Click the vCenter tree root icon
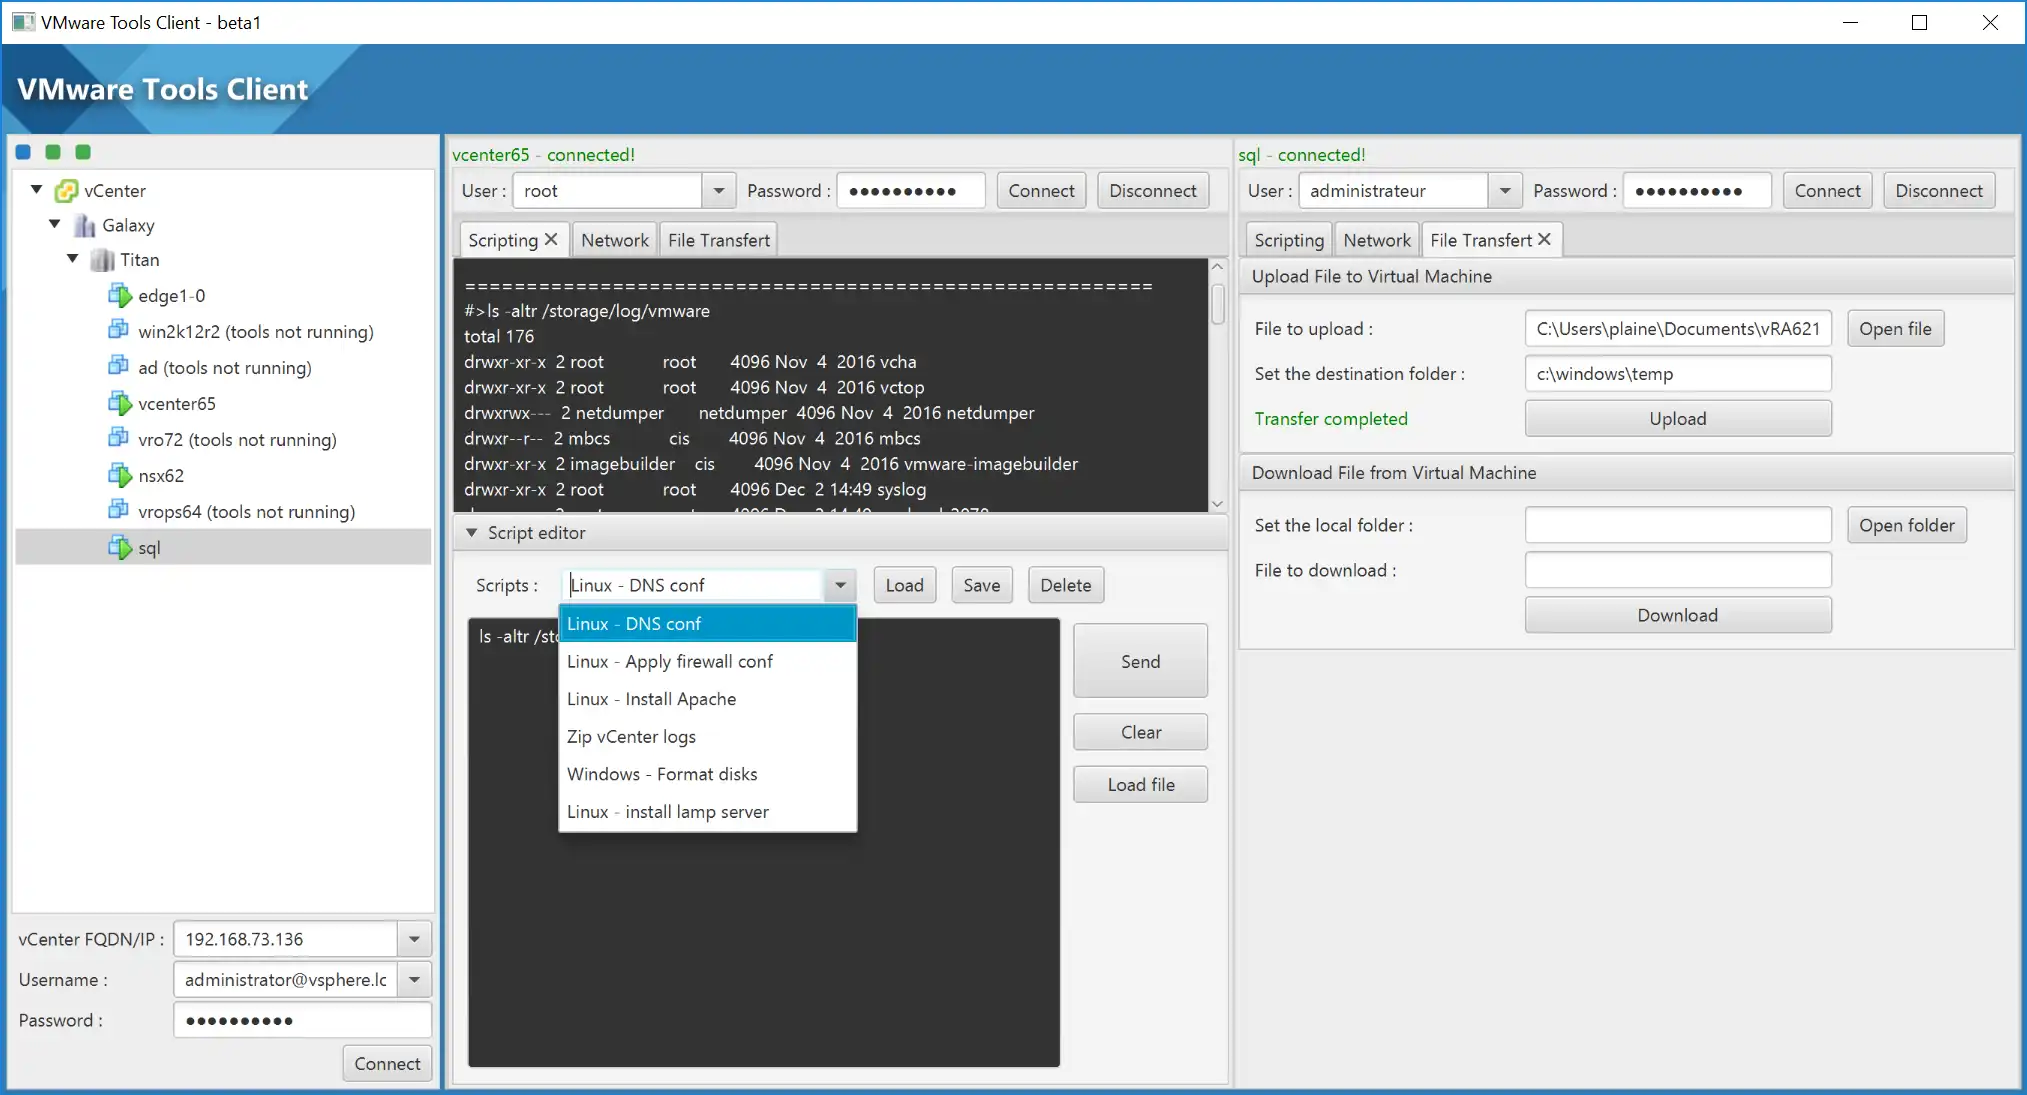Screen dimensions: 2027x1095 point(65,190)
